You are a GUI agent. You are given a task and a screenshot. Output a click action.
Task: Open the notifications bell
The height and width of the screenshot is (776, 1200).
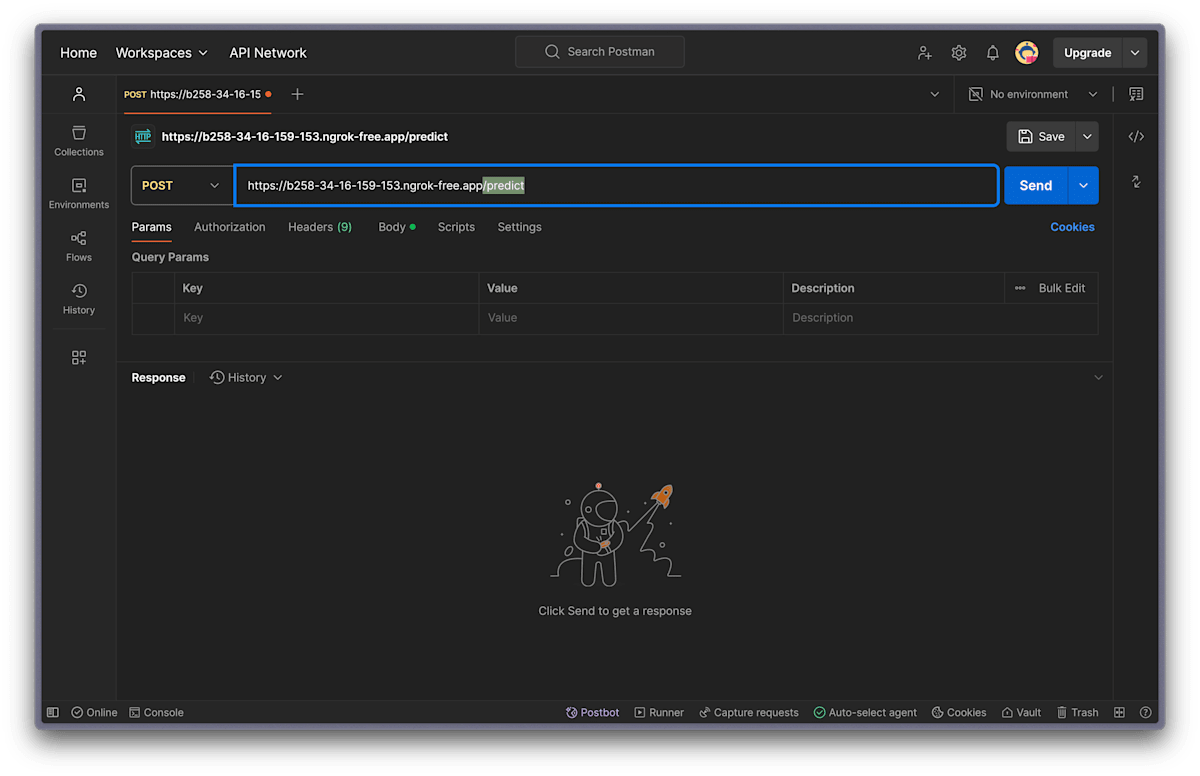993,53
